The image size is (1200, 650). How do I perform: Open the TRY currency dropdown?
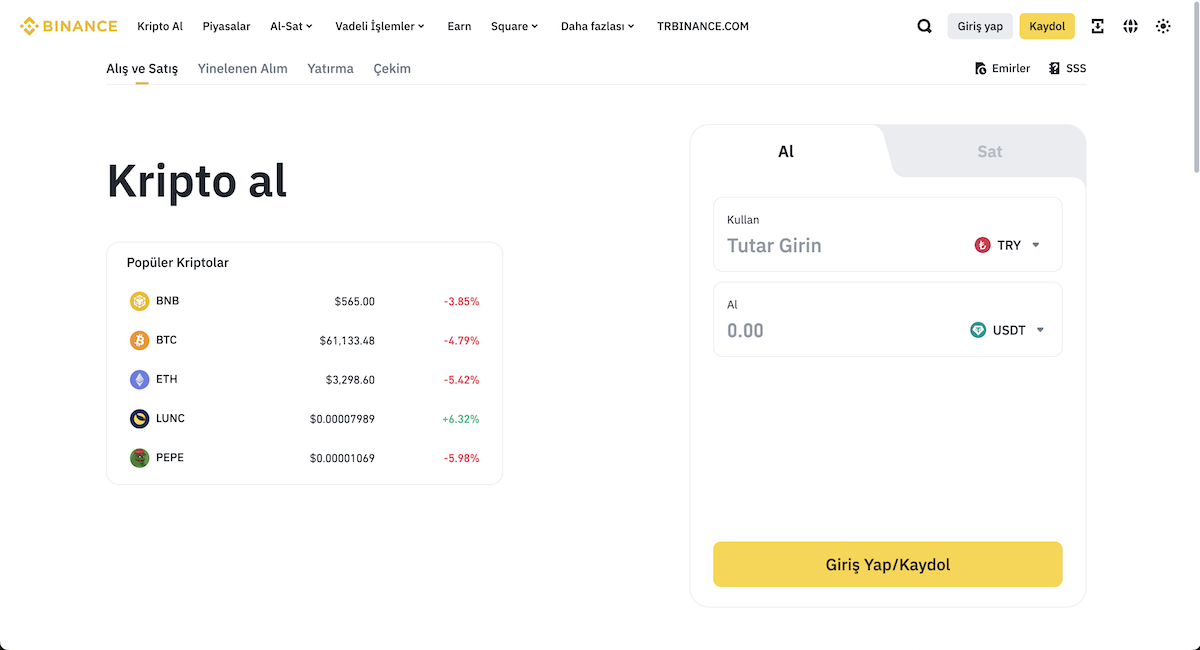pos(1037,244)
